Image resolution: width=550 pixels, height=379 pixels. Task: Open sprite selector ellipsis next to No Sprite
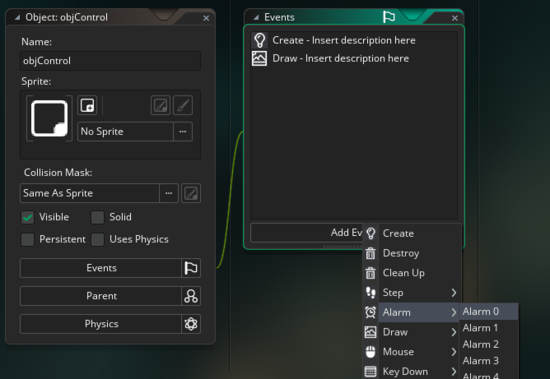pyautogui.click(x=183, y=132)
